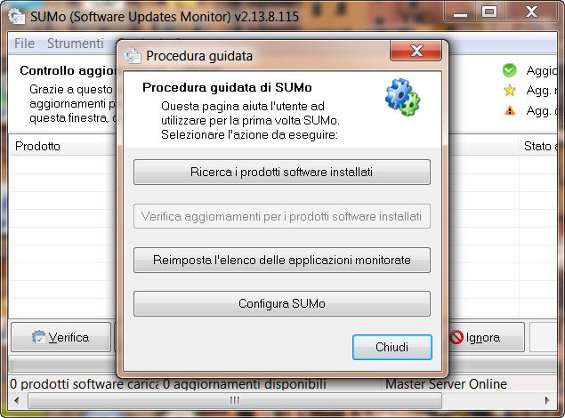565x418 pixels.
Task: Click the blue and green gears icon
Action: click(402, 97)
